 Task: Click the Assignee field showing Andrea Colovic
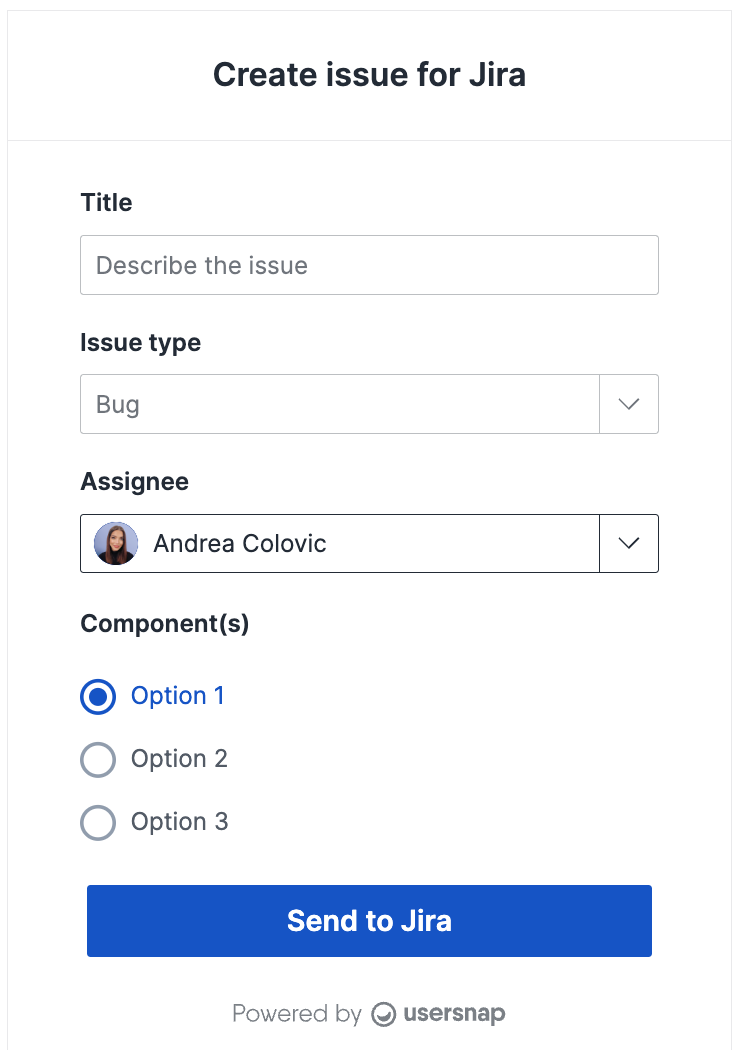(340, 543)
